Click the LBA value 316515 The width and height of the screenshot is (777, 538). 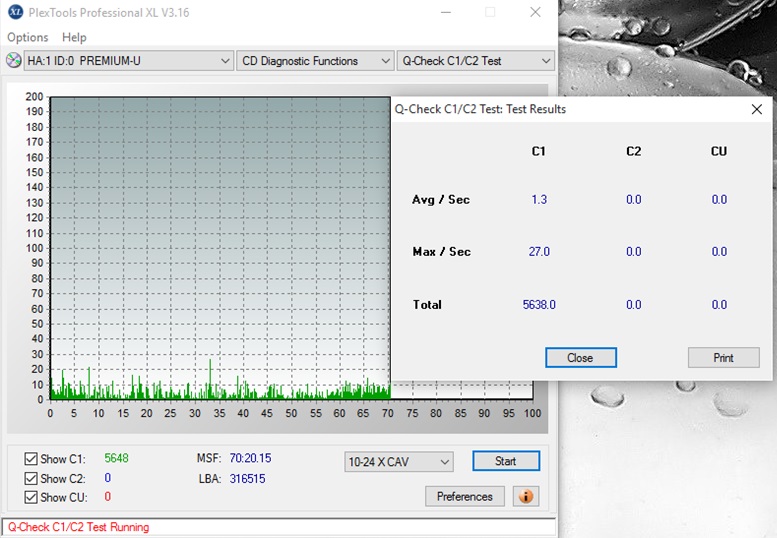[x=247, y=479]
